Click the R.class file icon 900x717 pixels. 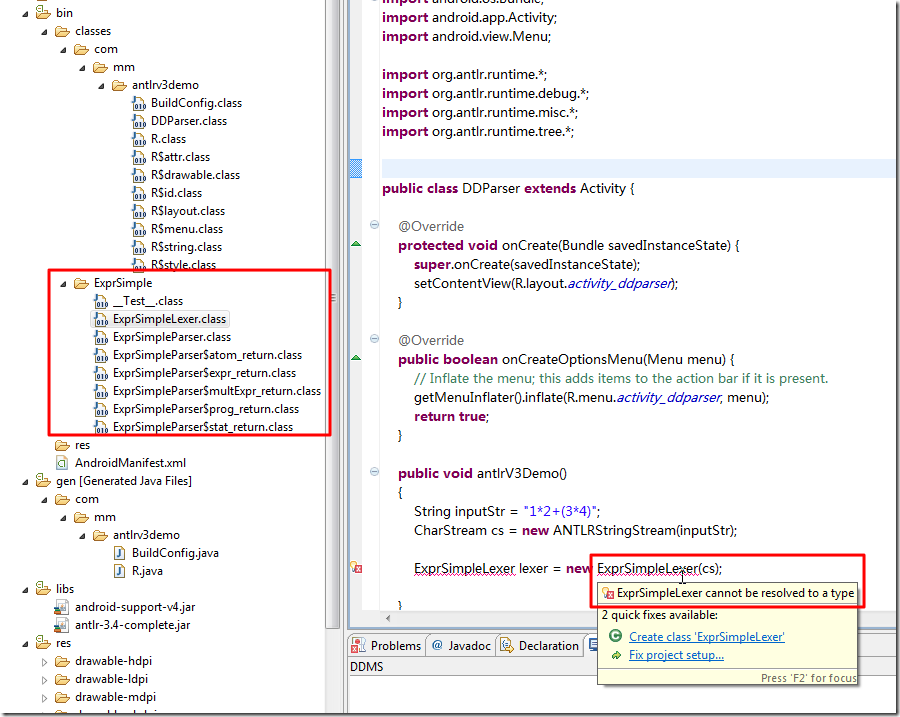(139, 139)
